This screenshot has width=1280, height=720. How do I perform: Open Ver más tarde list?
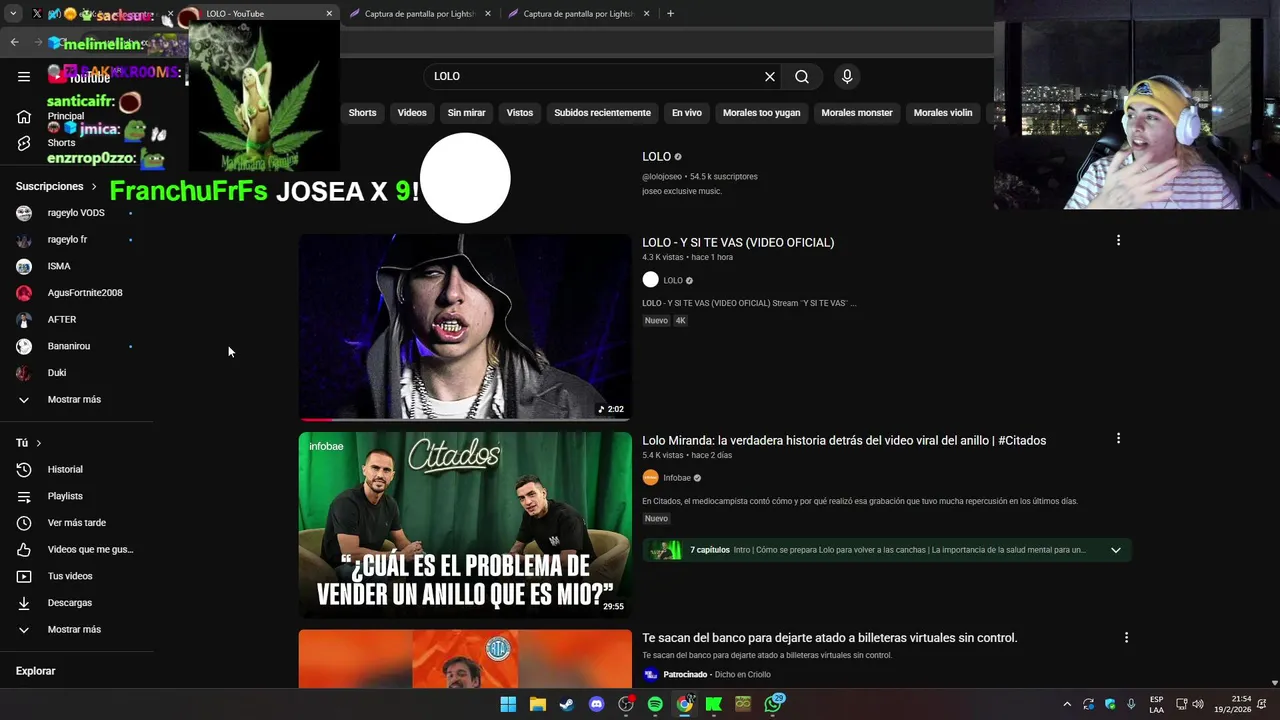pyautogui.click(x=77, y=522)
